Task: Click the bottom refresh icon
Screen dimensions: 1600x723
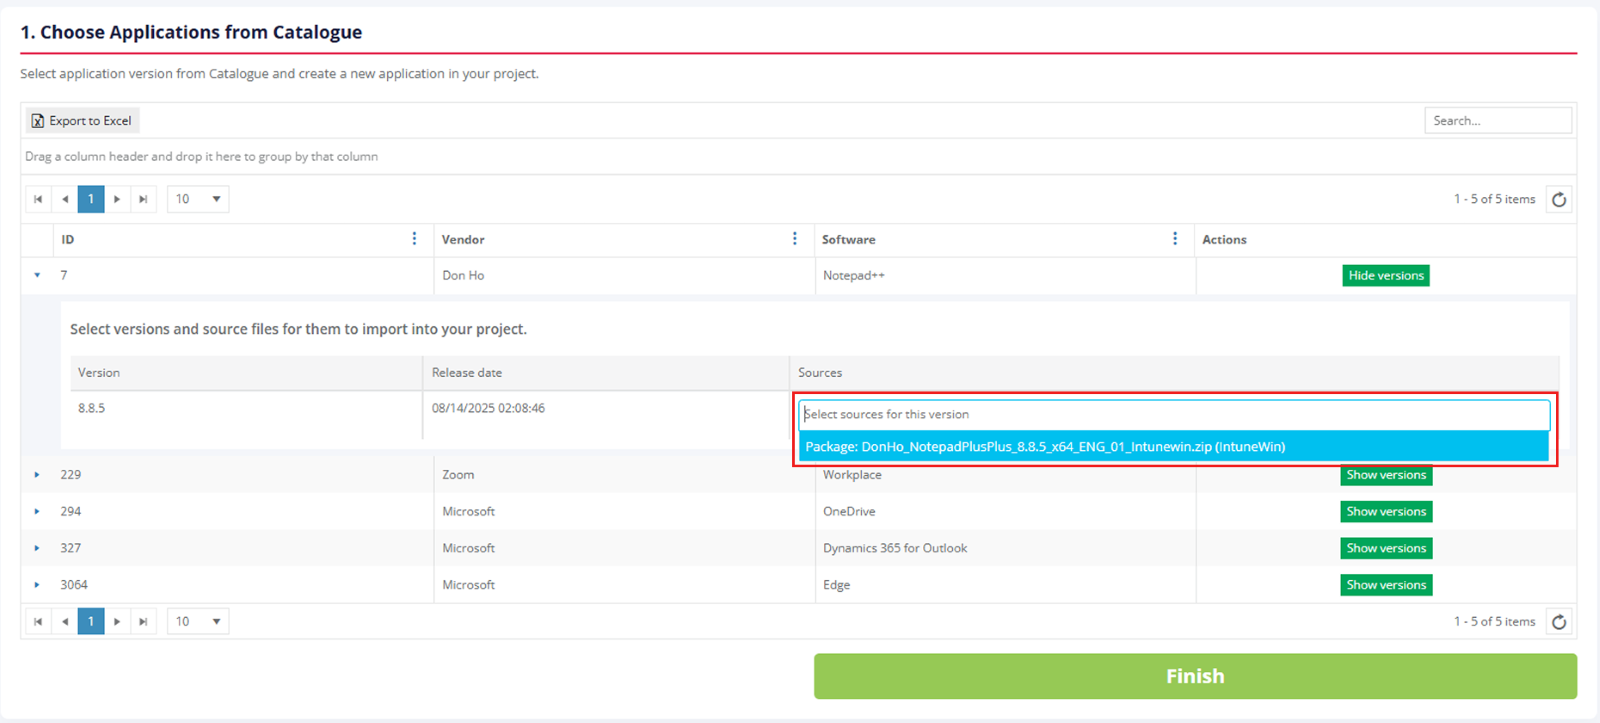Action: pos(1558,622)
